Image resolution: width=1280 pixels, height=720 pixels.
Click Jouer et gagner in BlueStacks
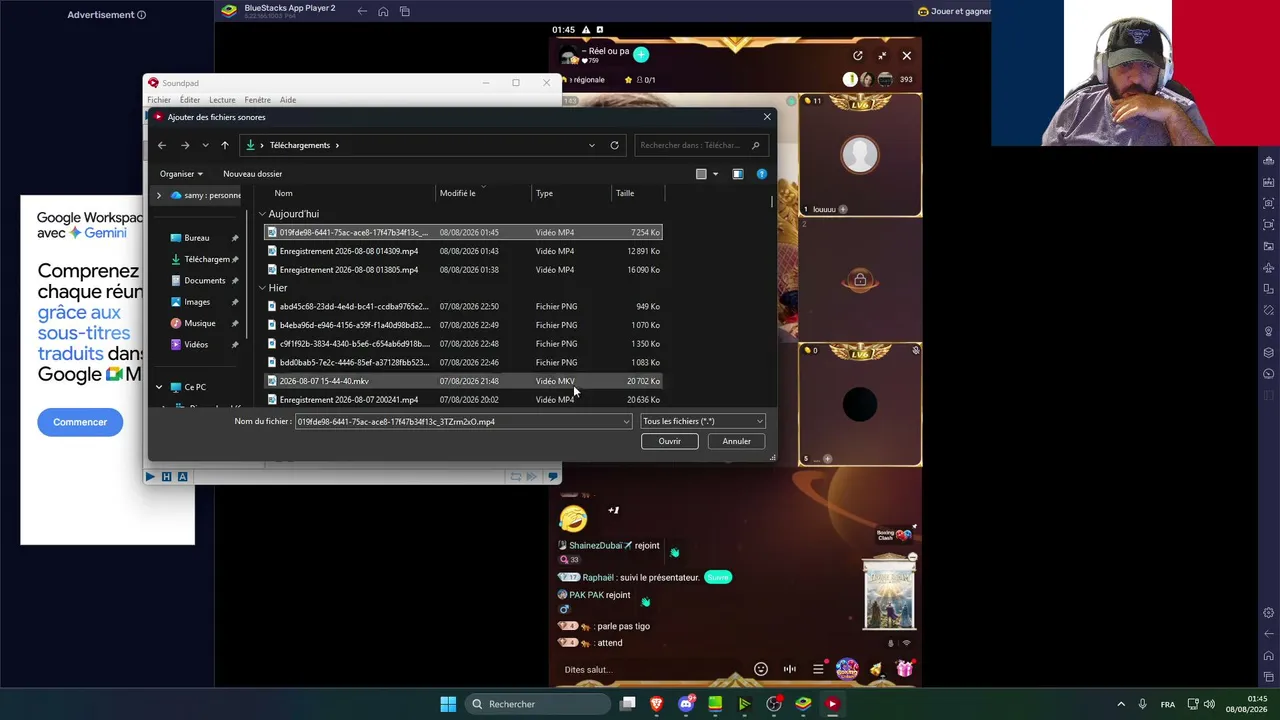point(954,12)
